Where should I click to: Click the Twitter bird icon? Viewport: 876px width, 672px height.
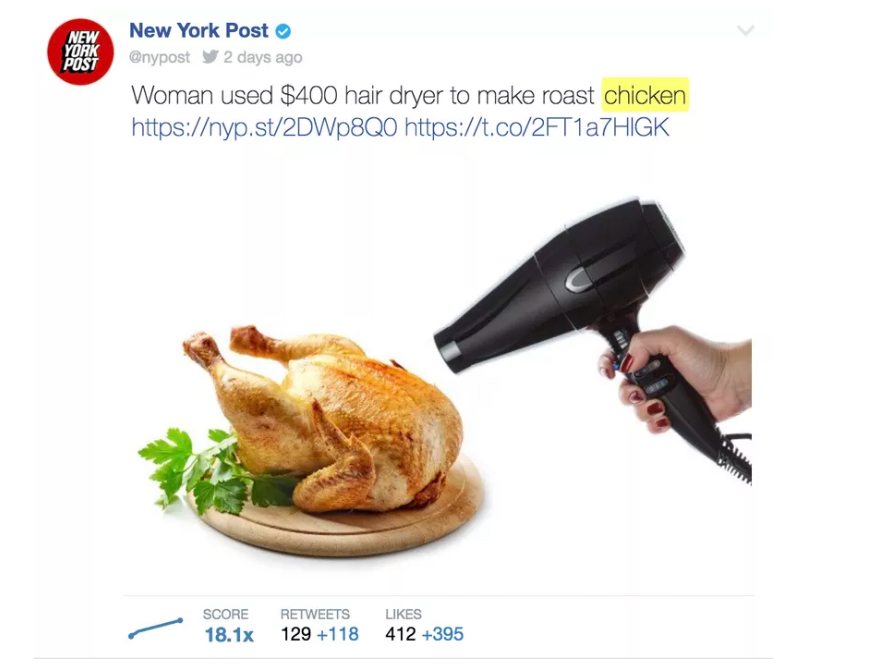pos(210,57)
